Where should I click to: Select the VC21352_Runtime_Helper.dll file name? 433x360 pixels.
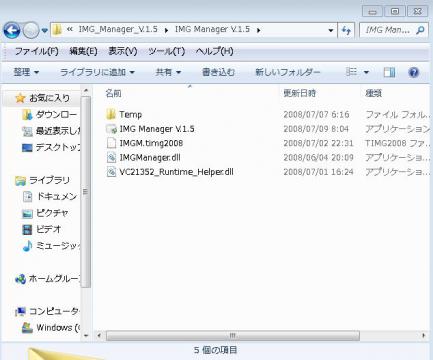tap(176, 172)
